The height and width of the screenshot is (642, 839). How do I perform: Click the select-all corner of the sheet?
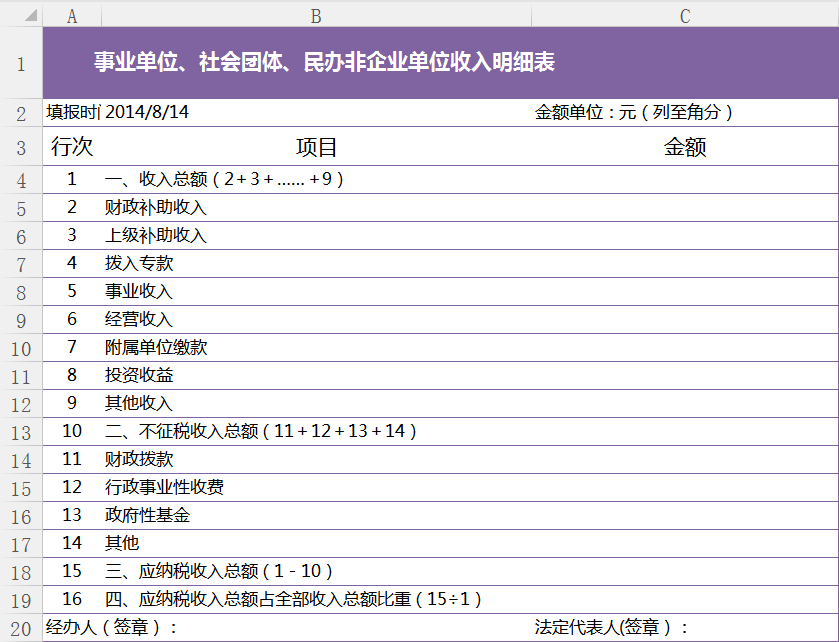click(x=20, y=14)
